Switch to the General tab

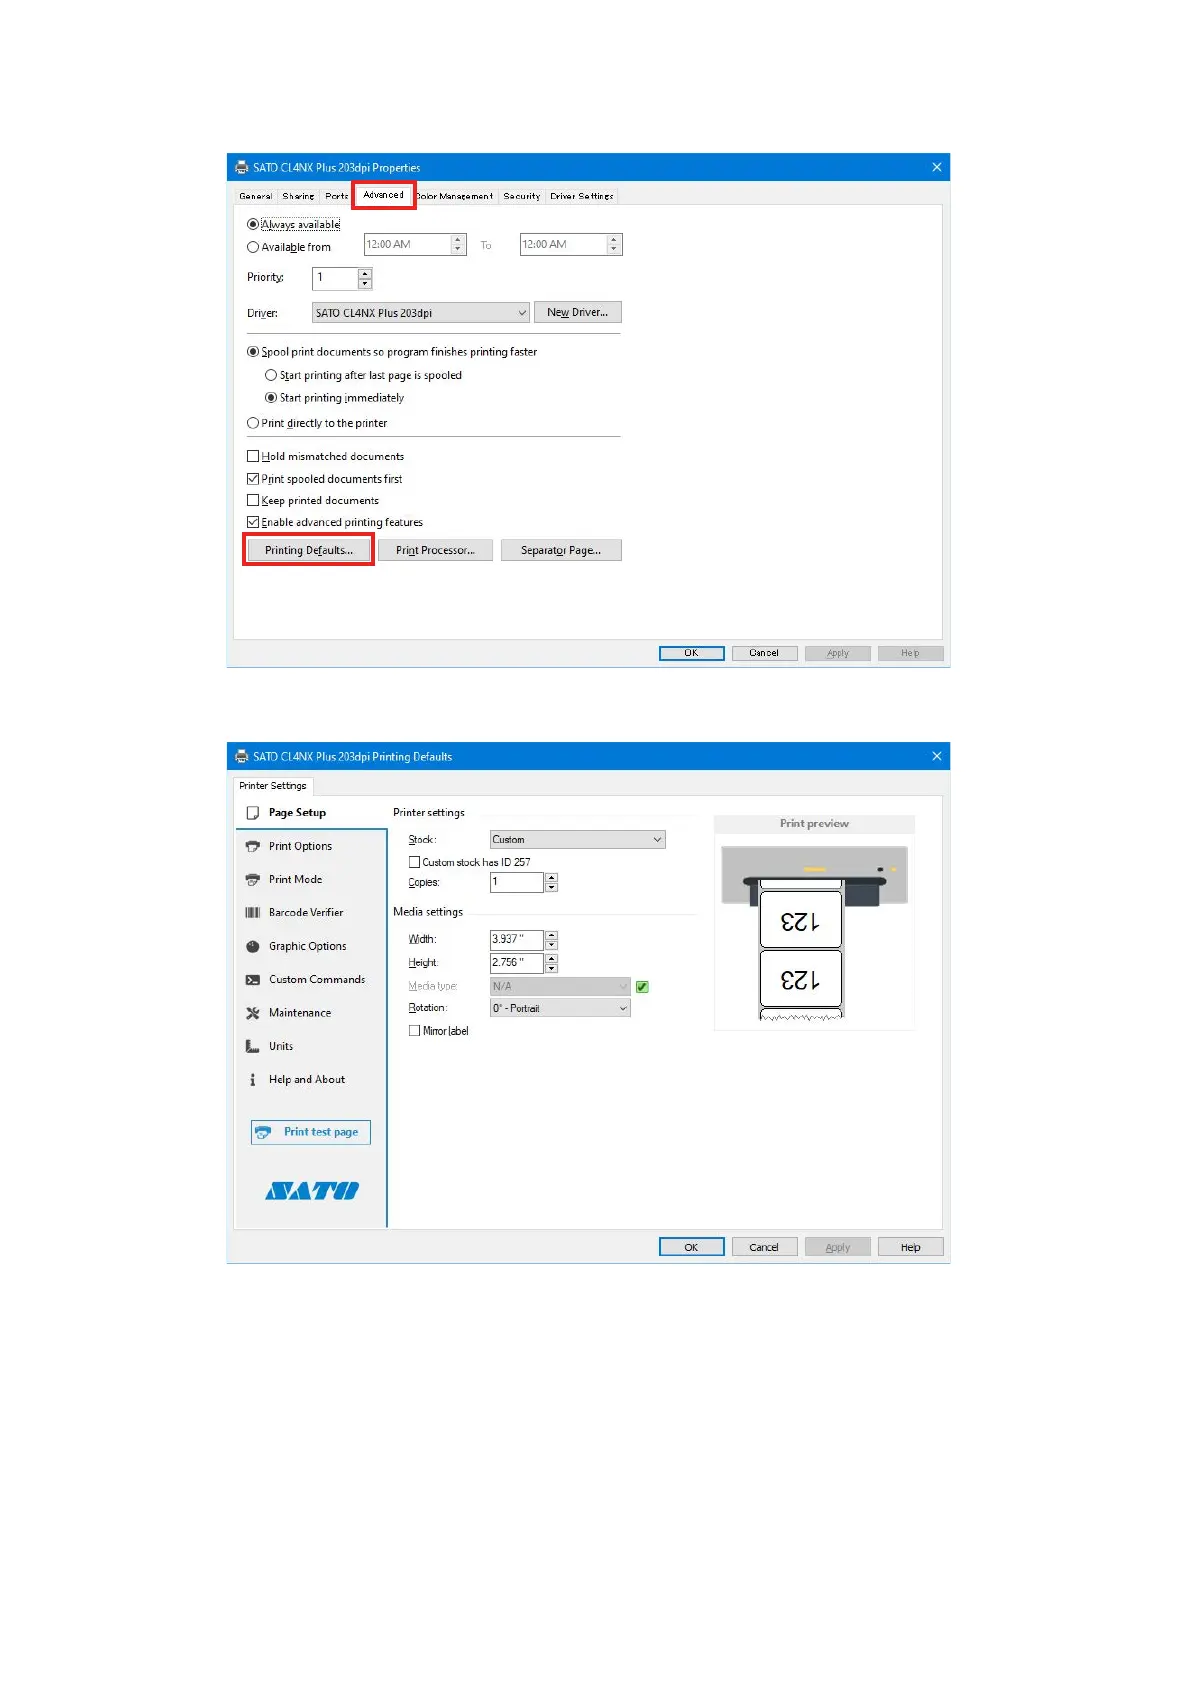click(256, 196)
